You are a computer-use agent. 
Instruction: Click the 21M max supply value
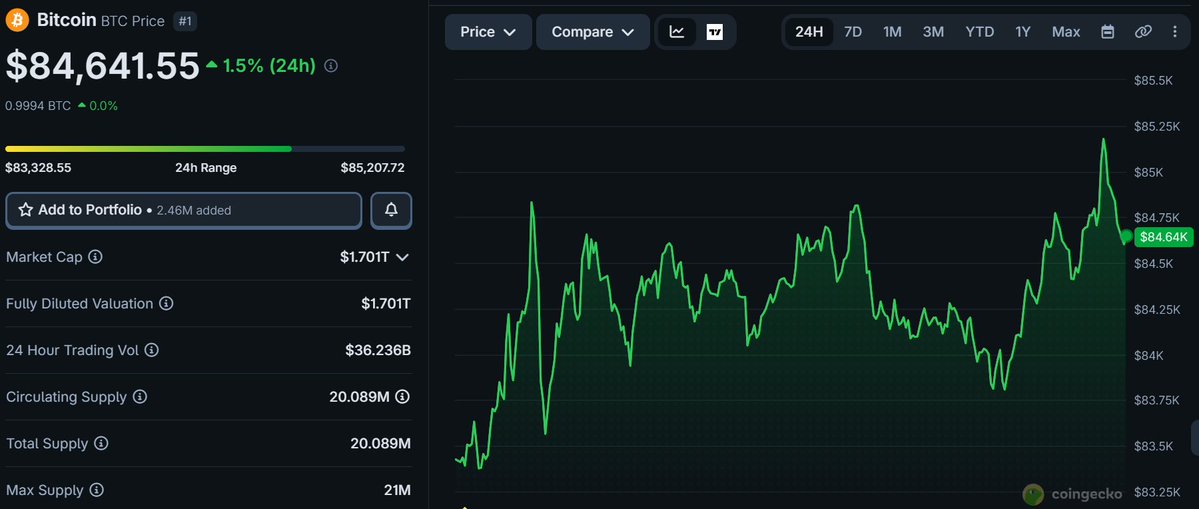398,490
